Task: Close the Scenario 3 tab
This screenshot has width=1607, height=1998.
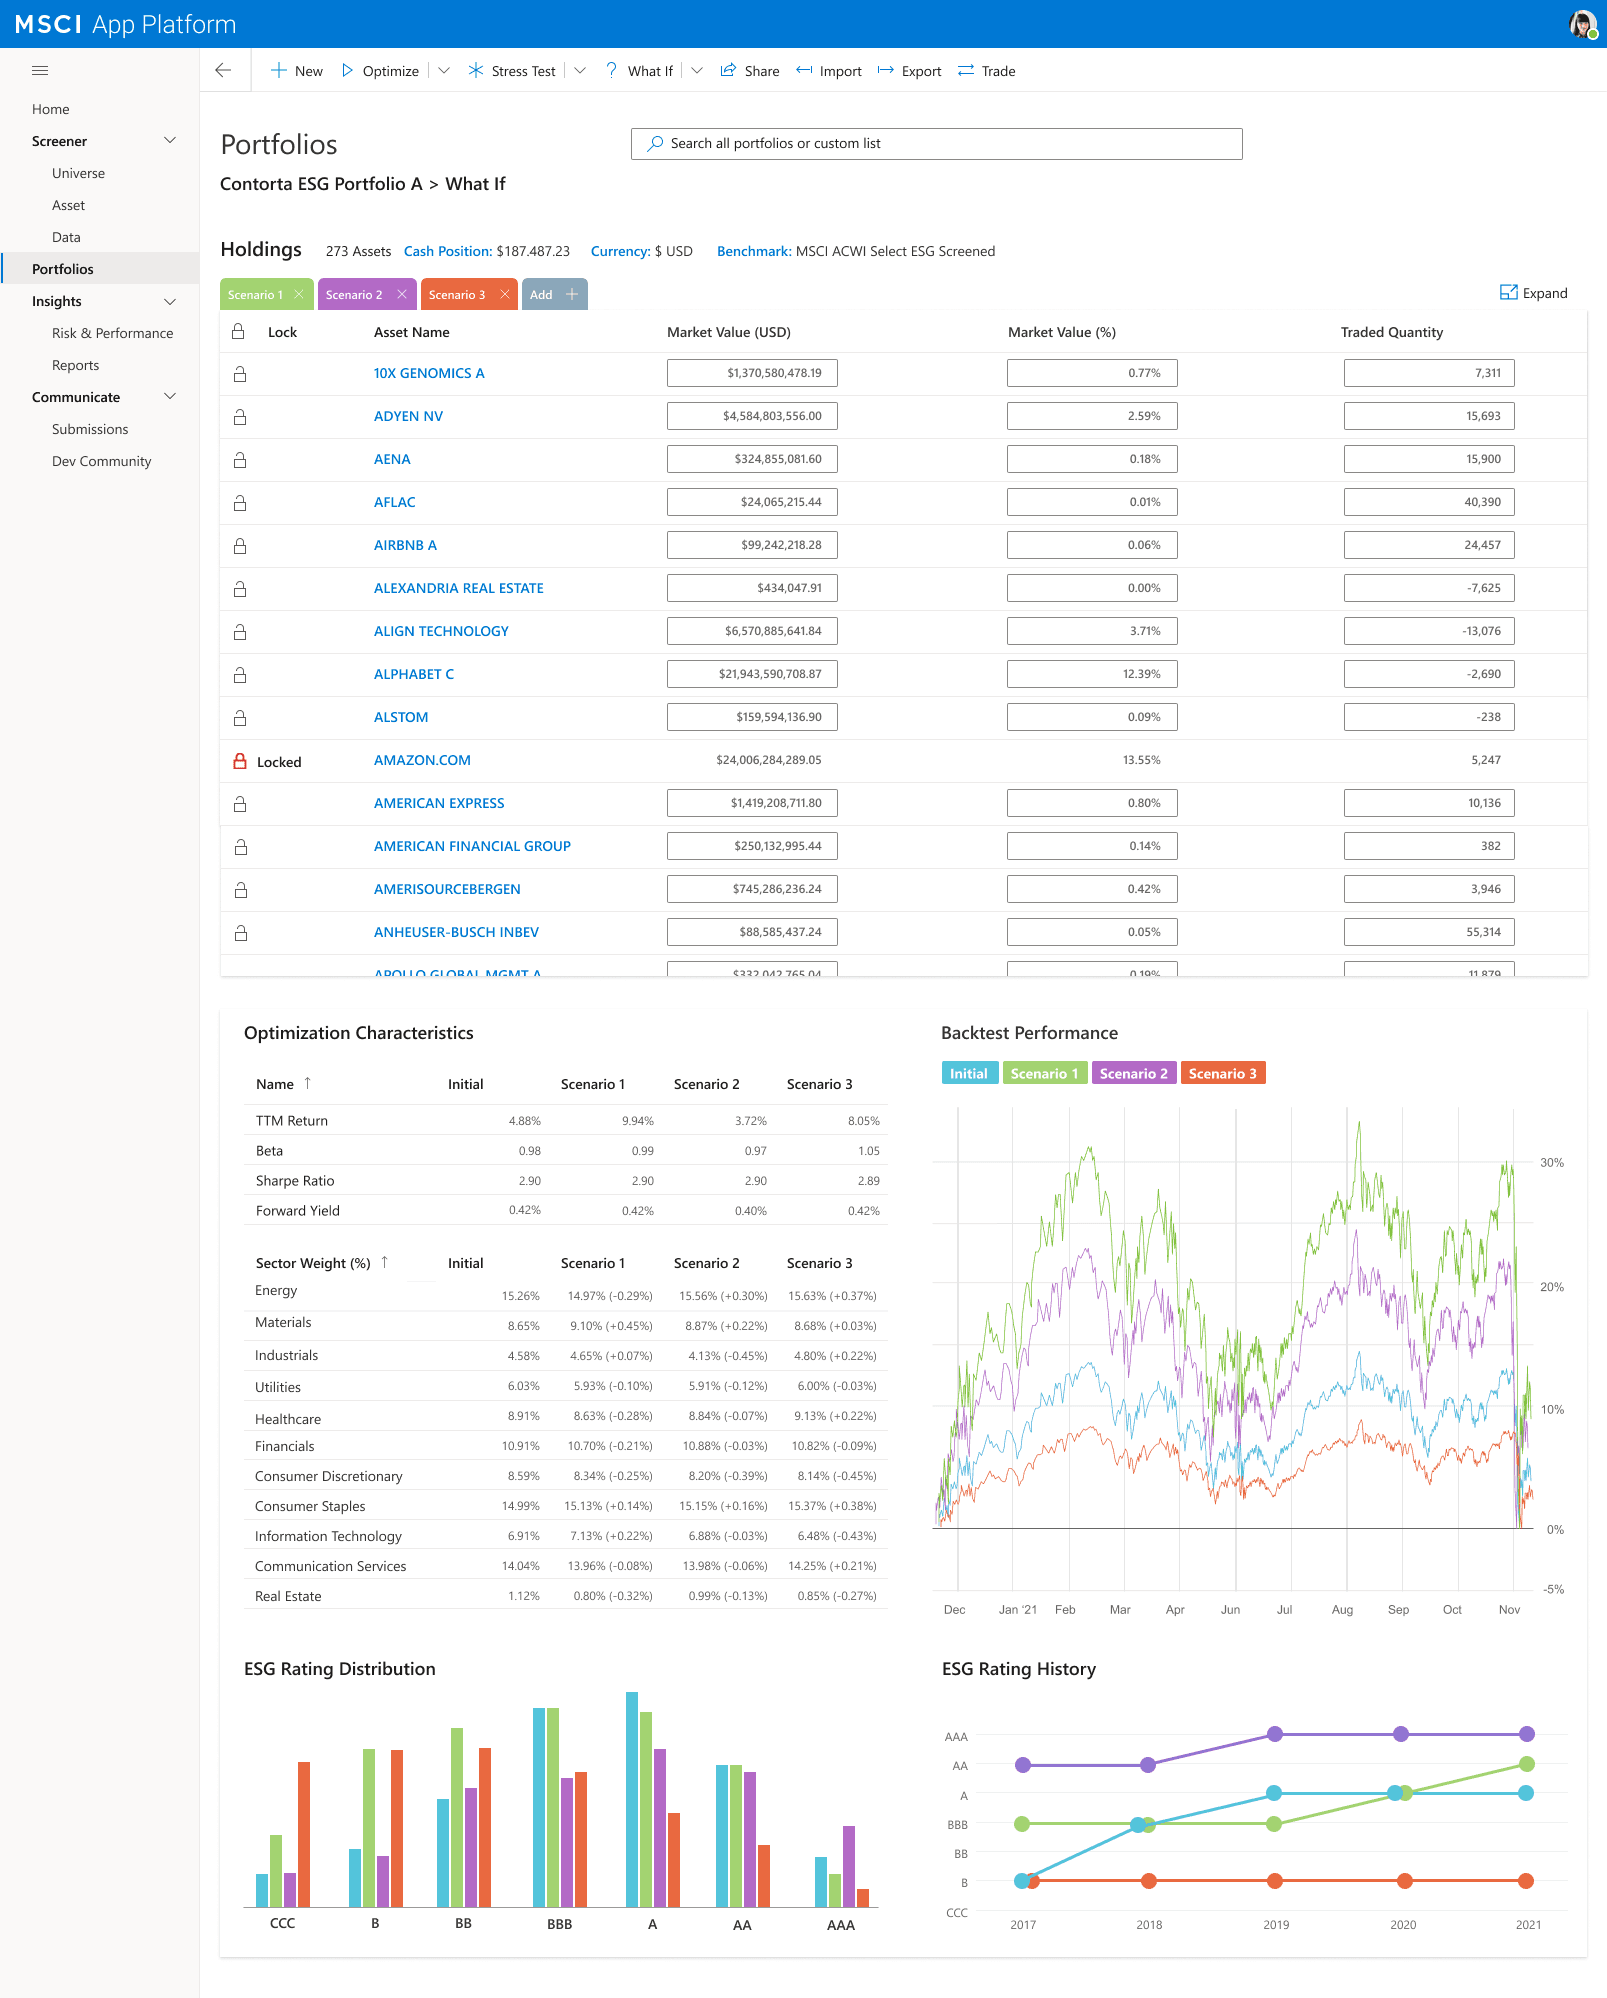Action: tap(505, 294)
